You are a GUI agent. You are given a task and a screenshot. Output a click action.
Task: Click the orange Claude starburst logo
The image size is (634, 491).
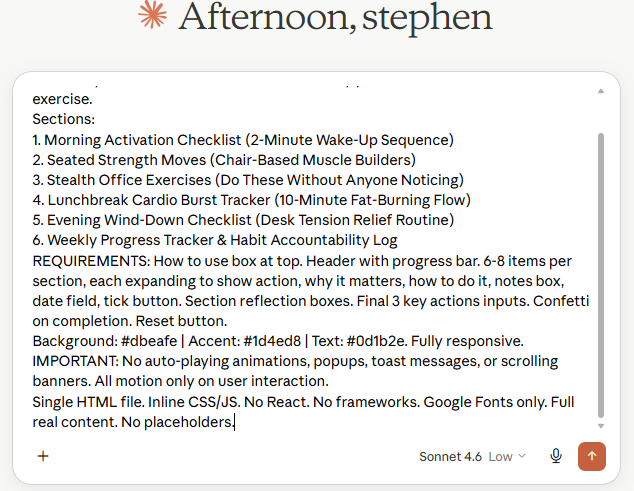(x=152, y=15)
